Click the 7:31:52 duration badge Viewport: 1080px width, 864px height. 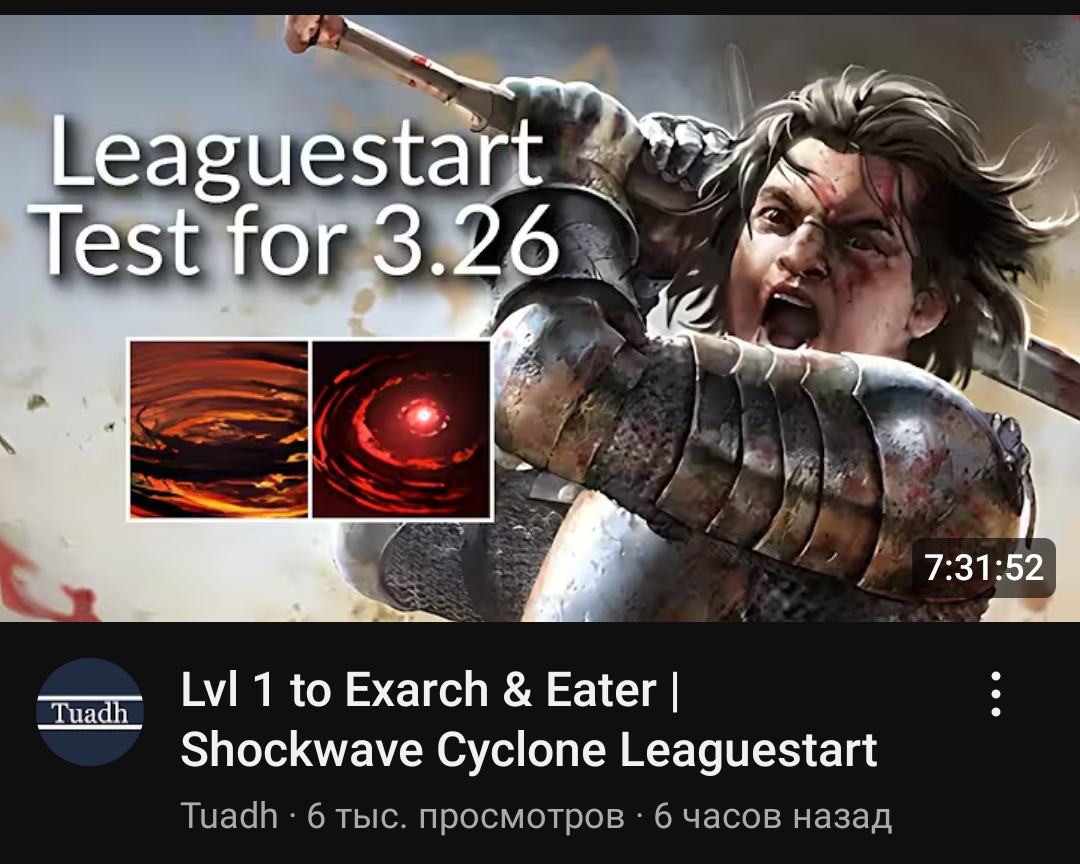984,568
